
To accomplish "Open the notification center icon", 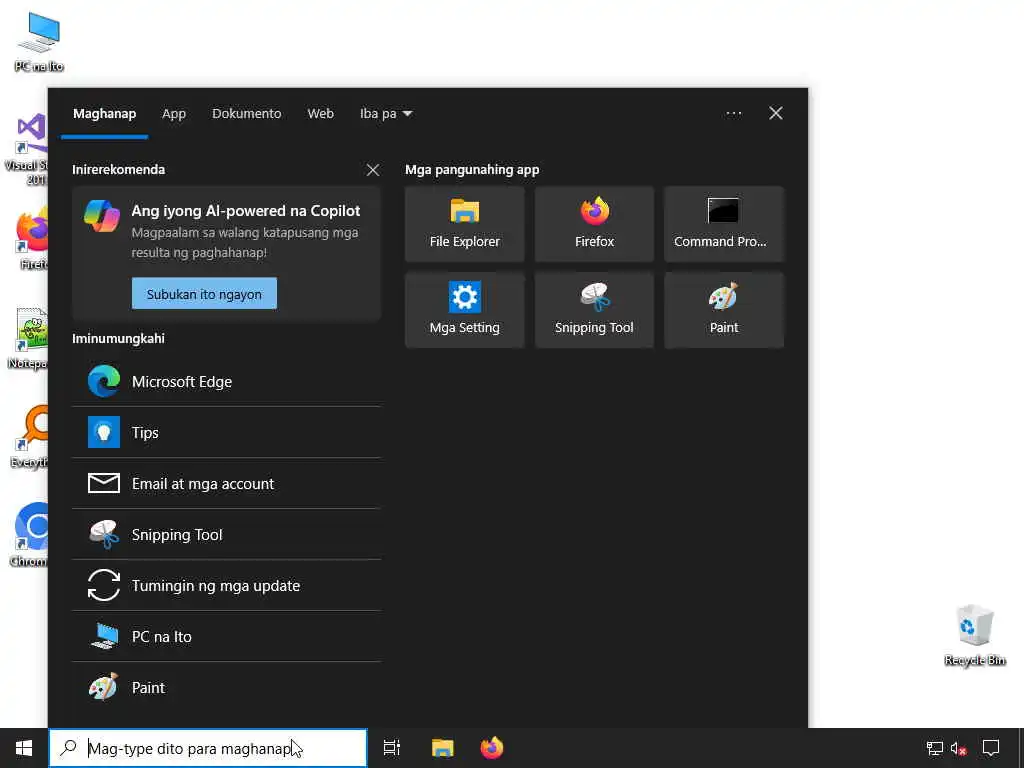I will (x=991, y=748).
